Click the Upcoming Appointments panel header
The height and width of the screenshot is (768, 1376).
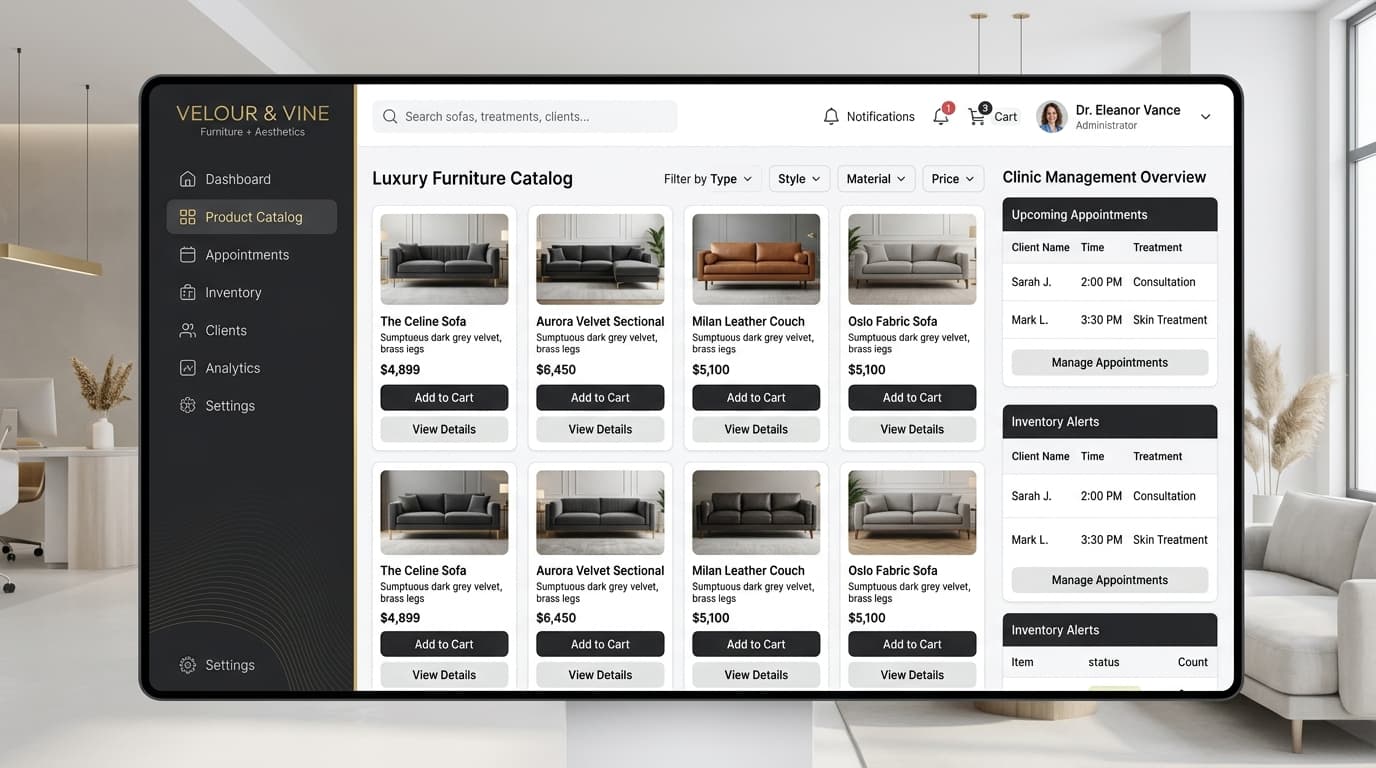[1109, 215]
